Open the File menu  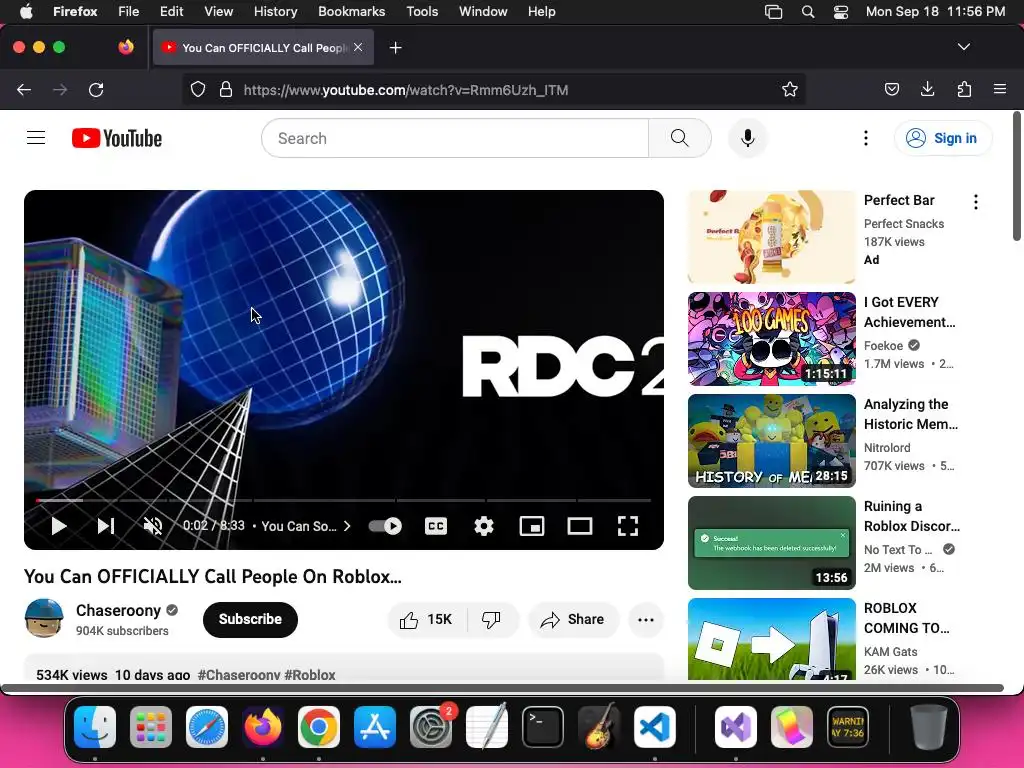click(x=128, y=11)
